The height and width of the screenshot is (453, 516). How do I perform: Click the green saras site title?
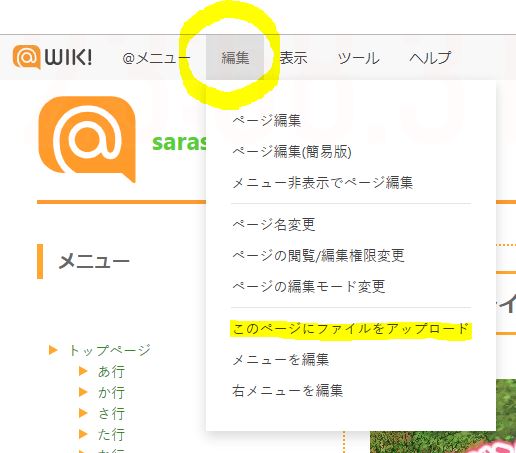click(179, 143)
